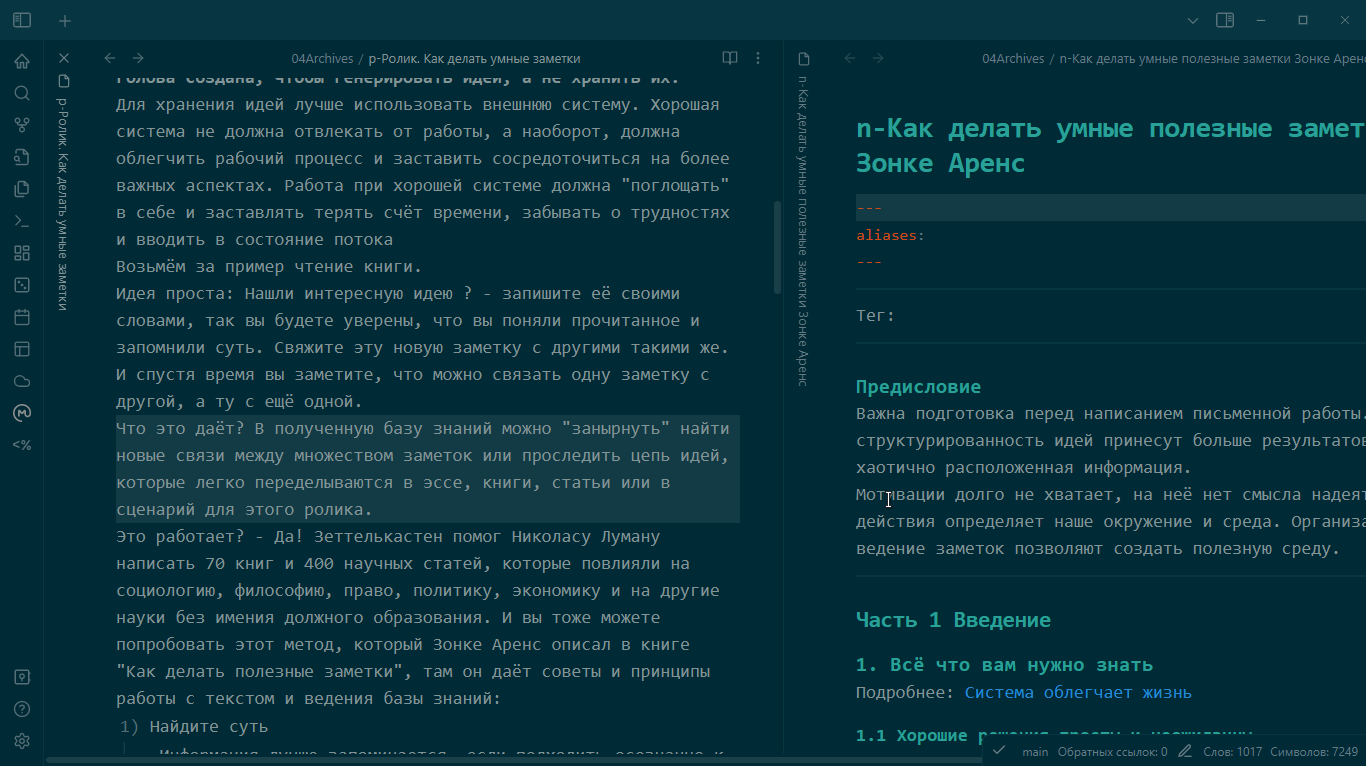Navigate forward in left note pane
This screenshot has height=766, width=1366.
[x=138, y=58]
